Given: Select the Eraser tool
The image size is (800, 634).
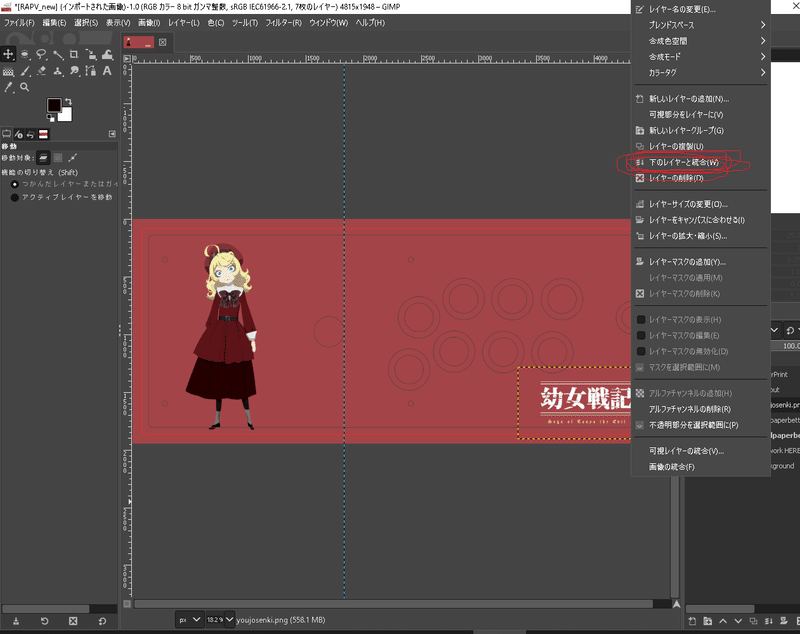Looking at the screenshot, I should click(41, 71).
